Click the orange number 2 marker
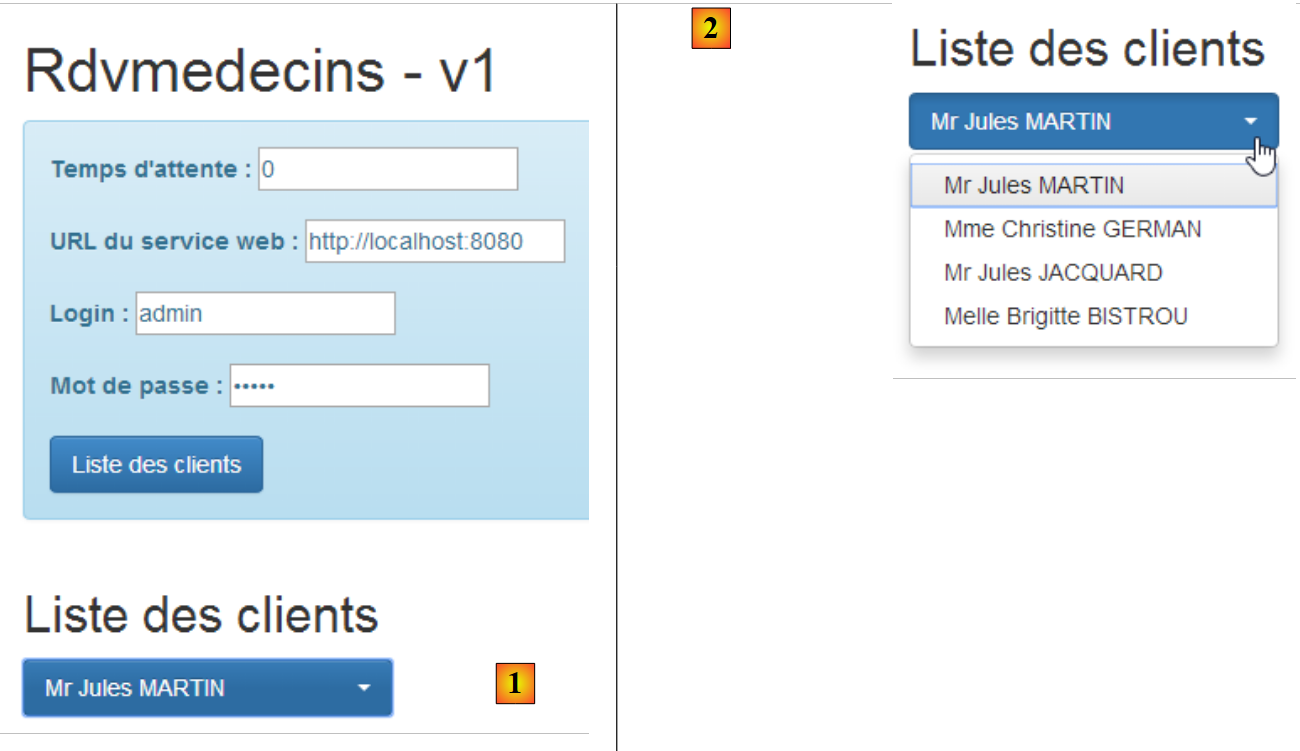This screenshot has height=751, width=1300. (x=711, y=29)
